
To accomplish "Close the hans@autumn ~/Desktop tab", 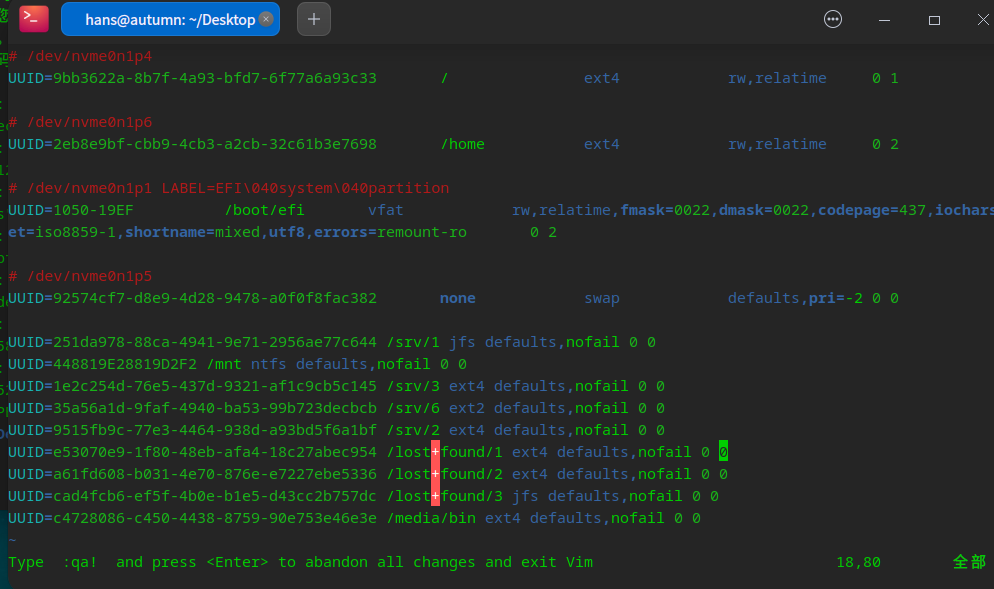I will point(266,19).
